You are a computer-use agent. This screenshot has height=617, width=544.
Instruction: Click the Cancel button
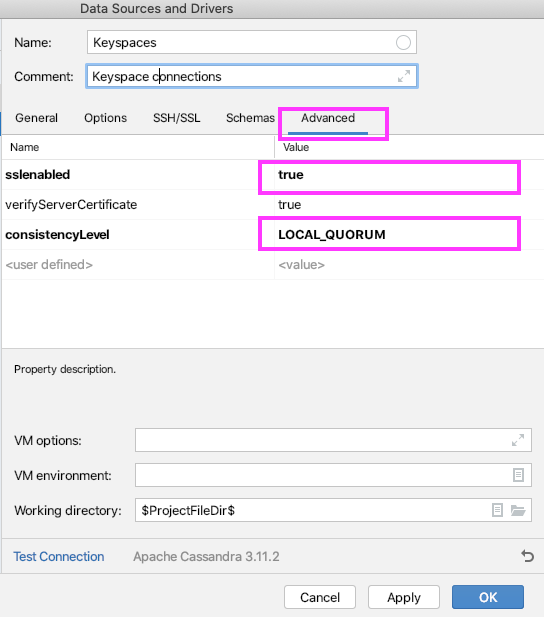[320, 597]
